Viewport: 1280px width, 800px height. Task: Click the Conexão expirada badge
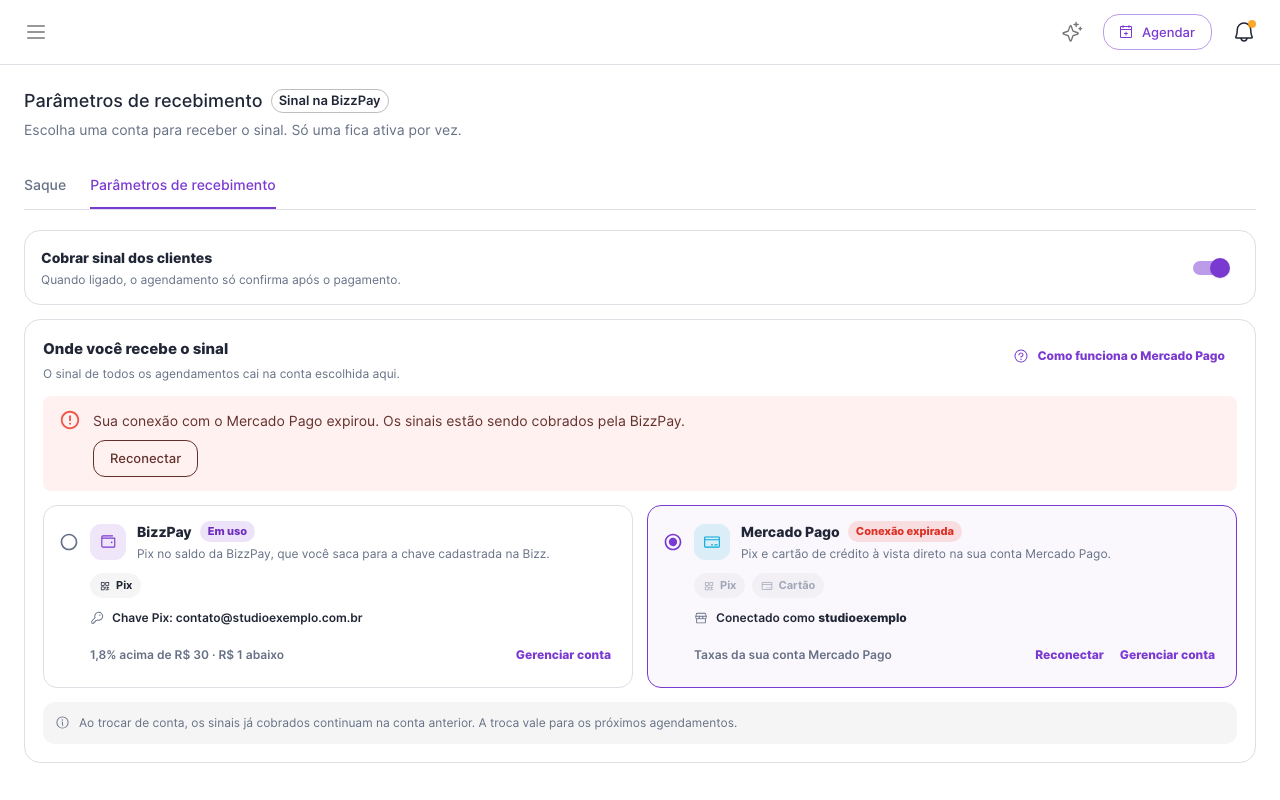pyautogui.click(x=905, y=531)
